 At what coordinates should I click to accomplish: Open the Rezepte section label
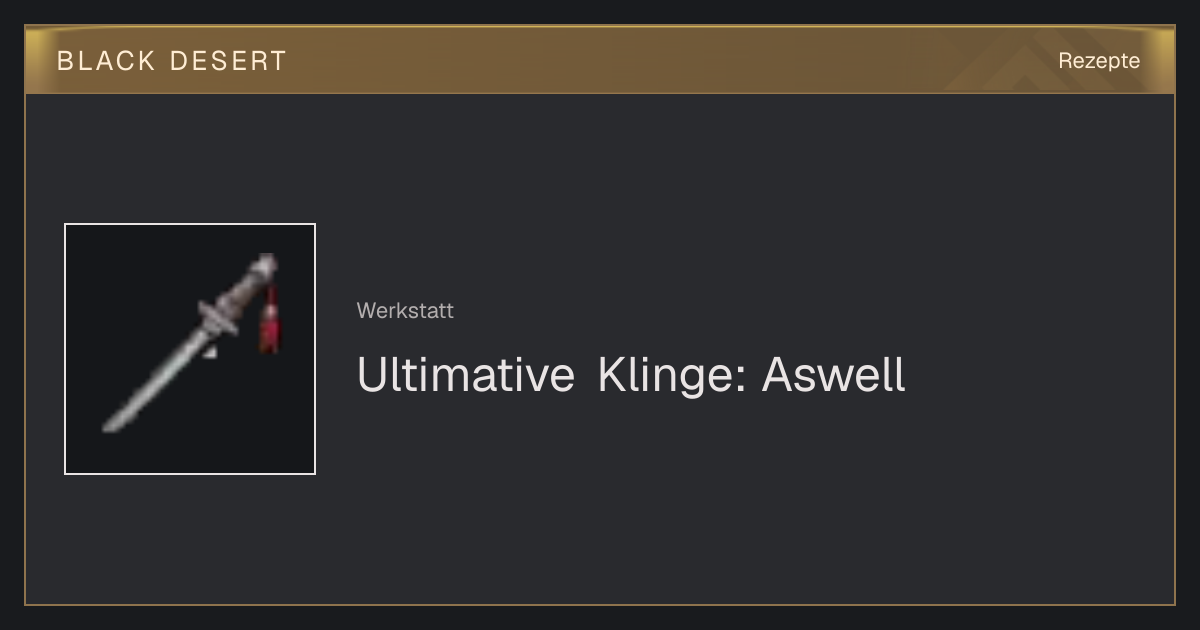tap(1099, 61)
